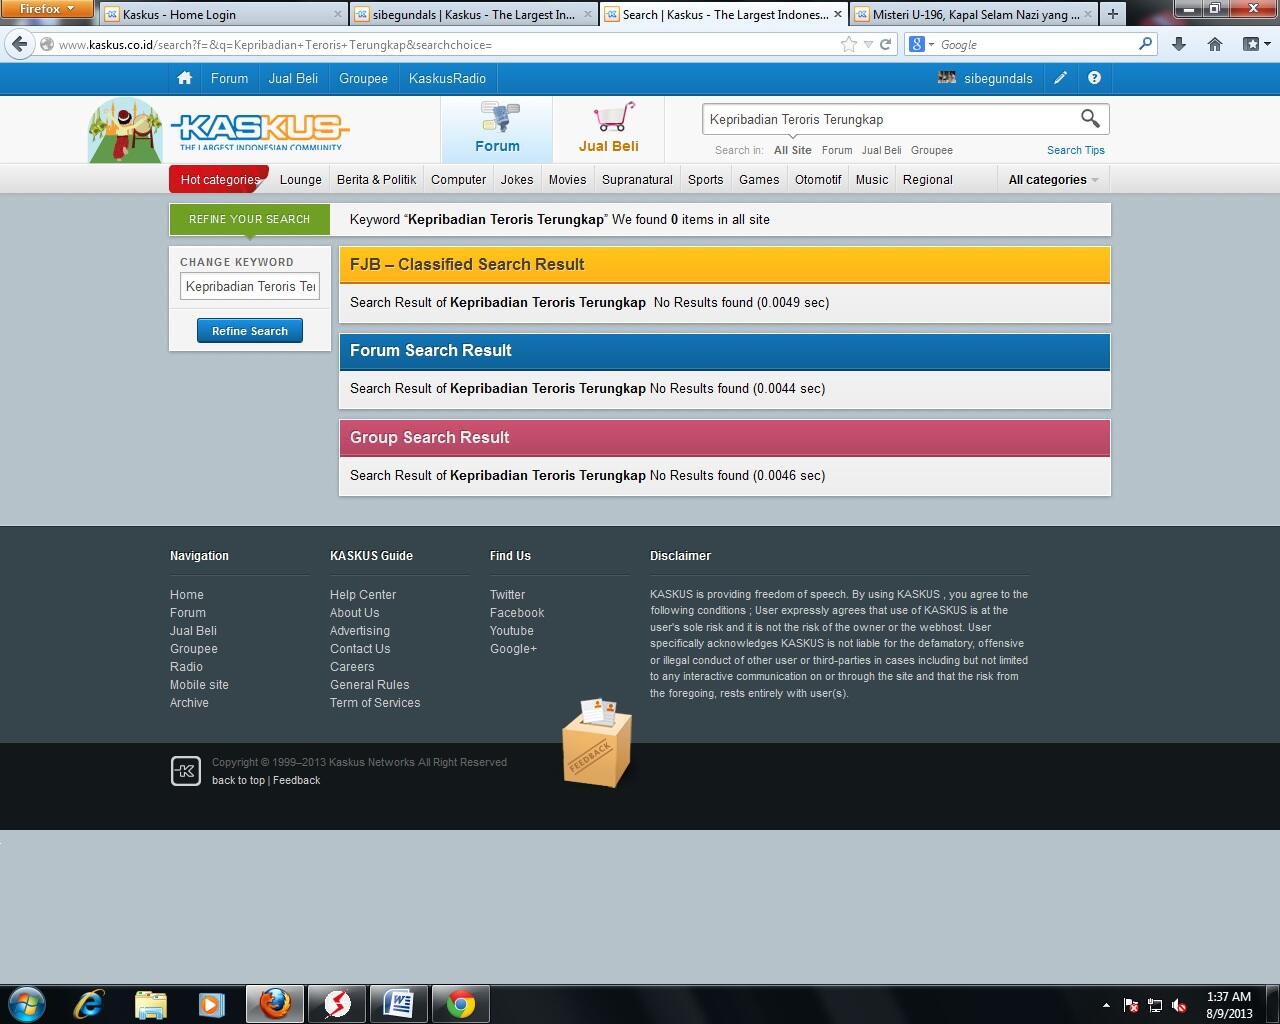Open the Help Center footer link
1280x1024 pixels.
363,595
